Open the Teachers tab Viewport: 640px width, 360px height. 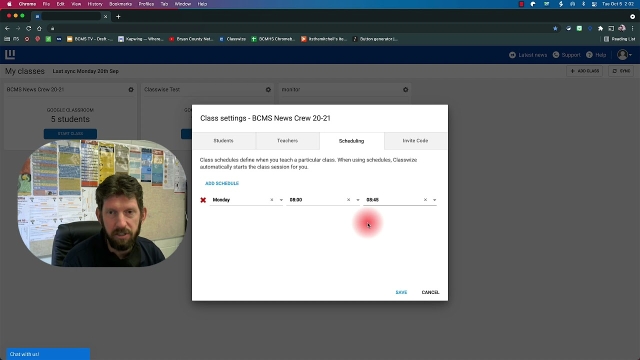point(287,141)
